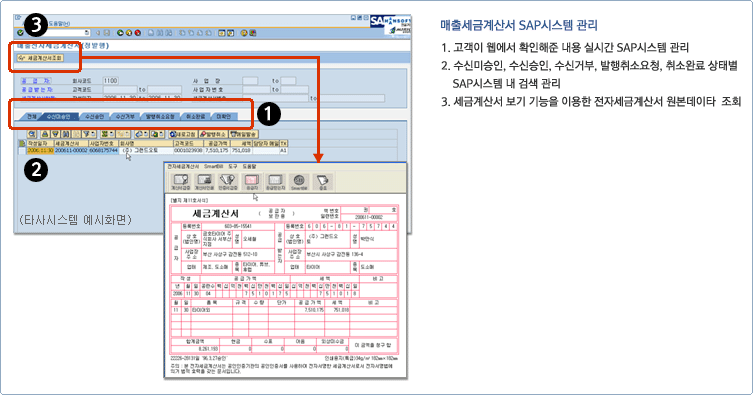Switch to the 수신승인 tab
The image size is (753, 395).
[x=94, y=117]
